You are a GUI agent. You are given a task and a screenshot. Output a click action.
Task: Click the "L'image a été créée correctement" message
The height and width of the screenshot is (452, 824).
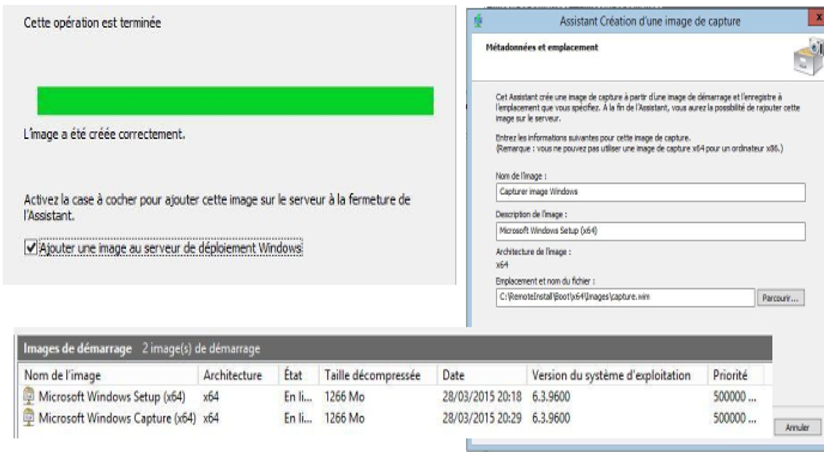click(105, 134)
